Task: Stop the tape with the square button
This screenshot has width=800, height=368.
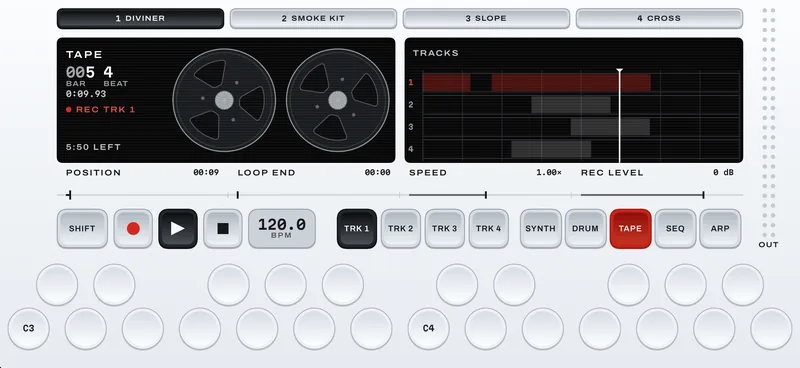Action: [x=223, y=229]
